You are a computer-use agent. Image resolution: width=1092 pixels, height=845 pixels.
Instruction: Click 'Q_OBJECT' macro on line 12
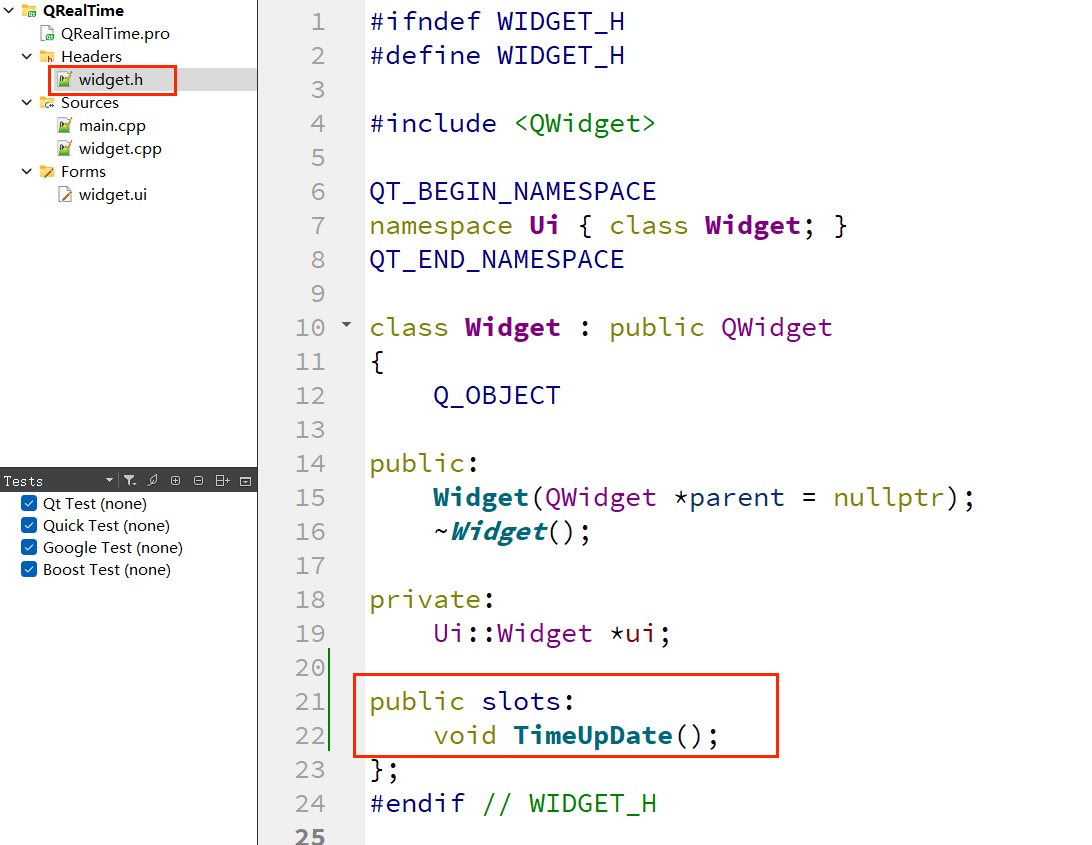497,396
